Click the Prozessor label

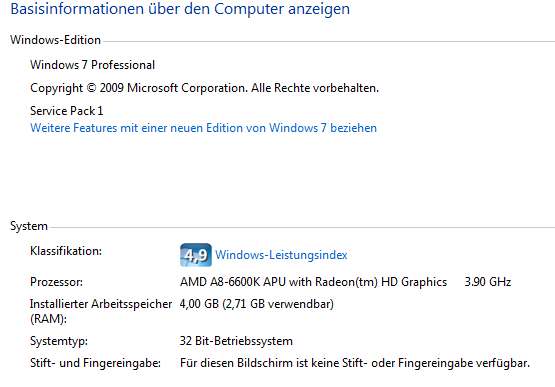click(x=56, y=282)
